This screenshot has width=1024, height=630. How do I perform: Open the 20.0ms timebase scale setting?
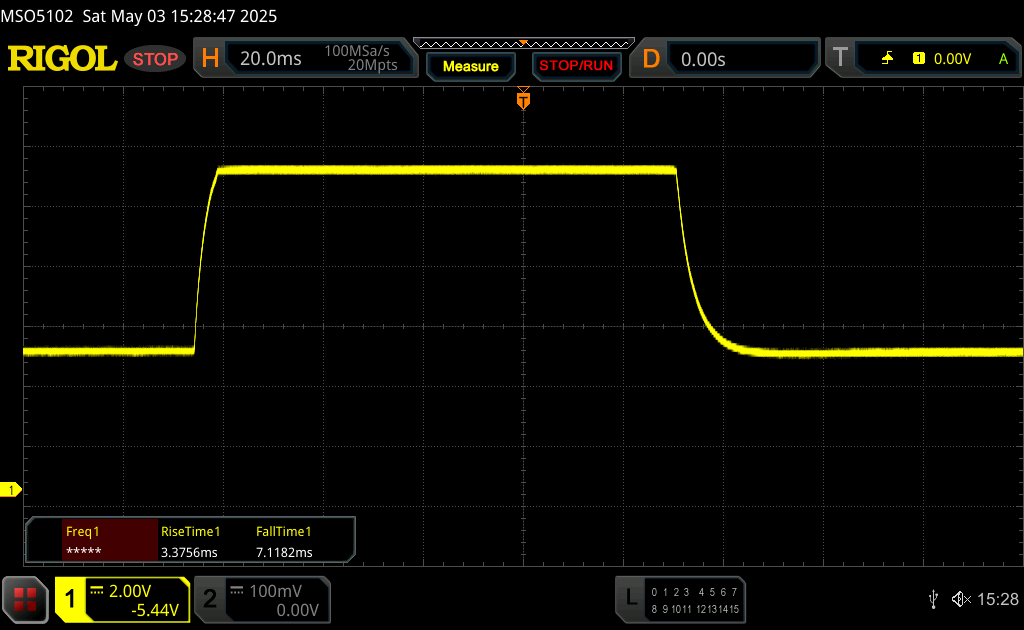pos(271,59)
